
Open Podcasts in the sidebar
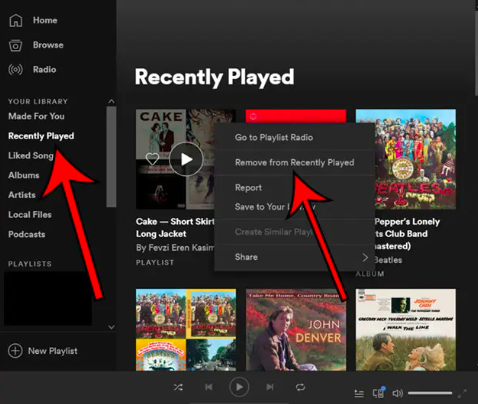point(27,234)
